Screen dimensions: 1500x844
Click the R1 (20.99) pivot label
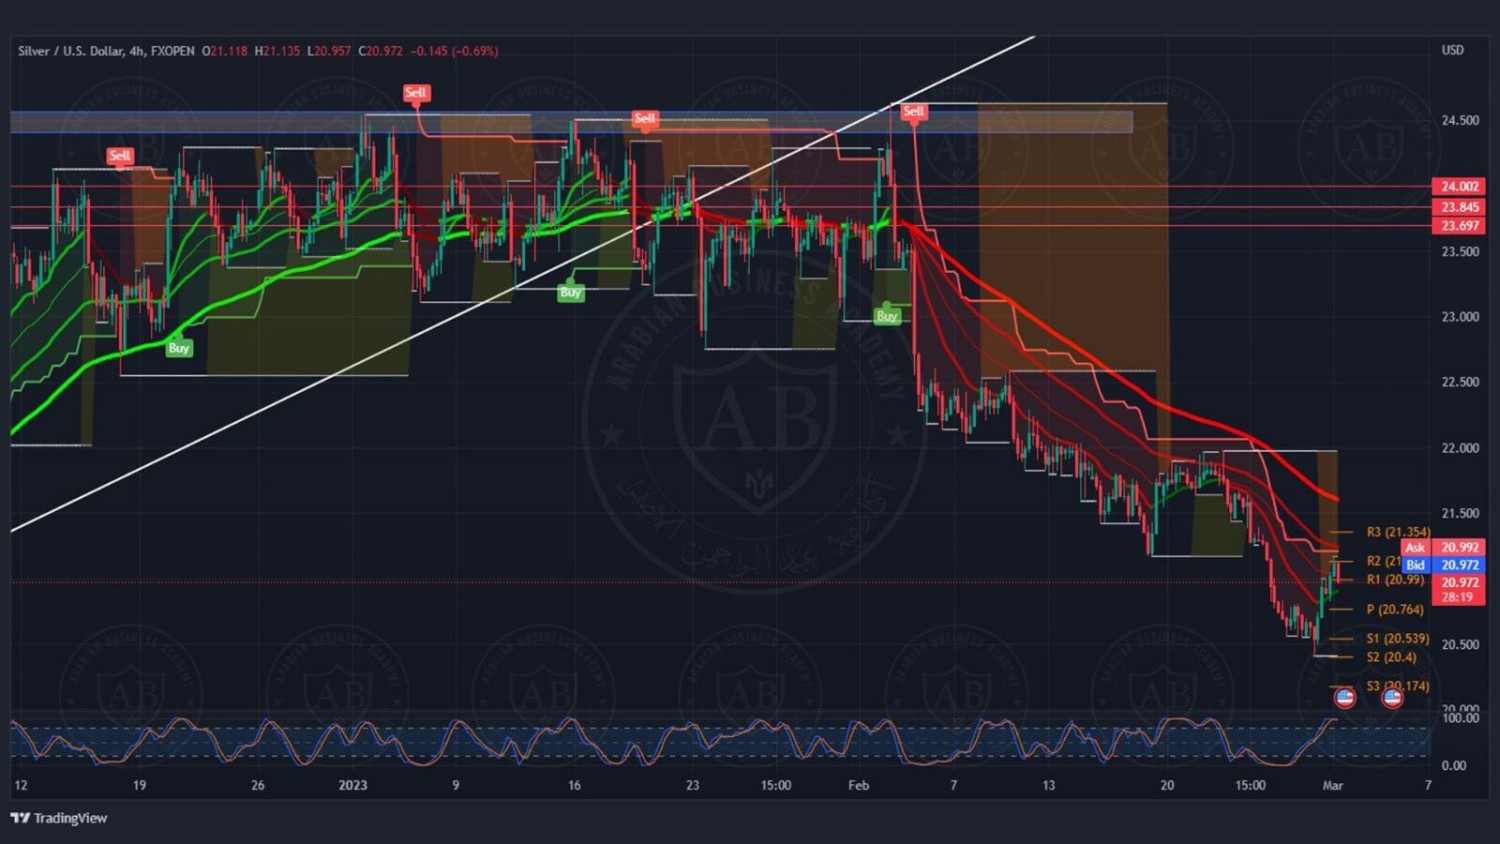point(1395,580)
